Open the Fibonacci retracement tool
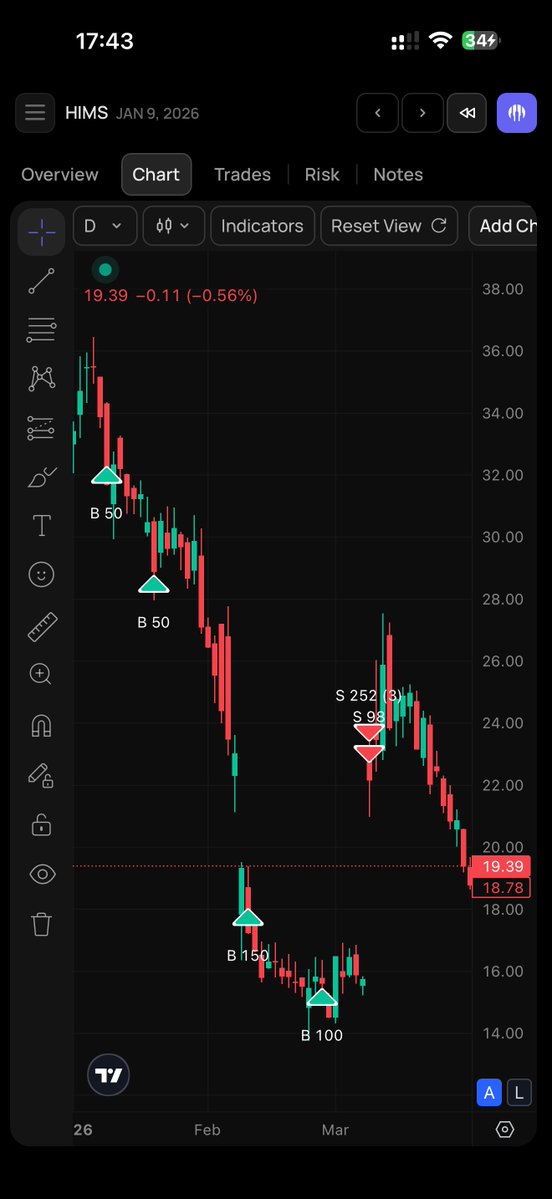Viewport: 552px width, 1199px height. (x=41, y=330)
